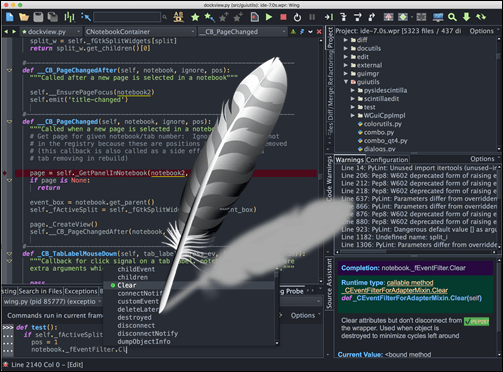
Task: Collapse the __CB_PageChangedAfter function fold
Action: 9,70
